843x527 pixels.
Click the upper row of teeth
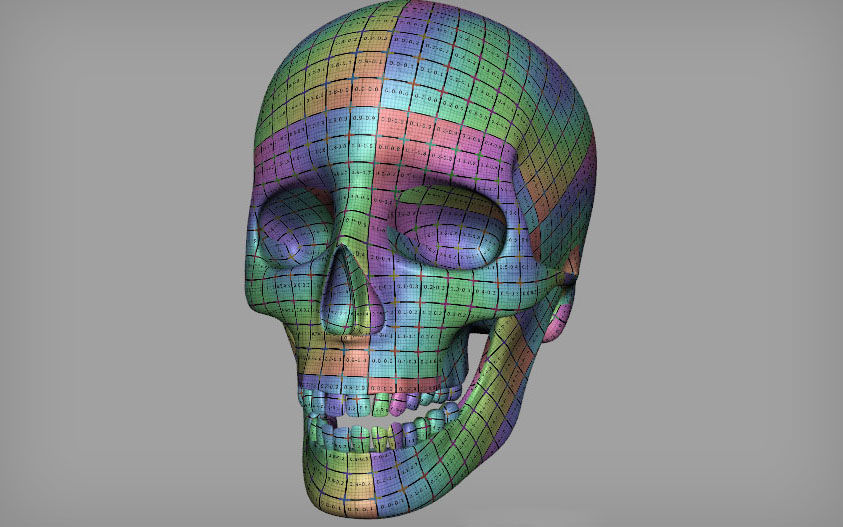click(379, 402)
